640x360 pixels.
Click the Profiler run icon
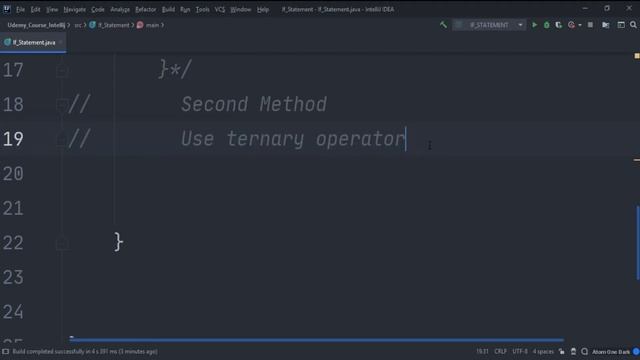[x=571, y=25]
